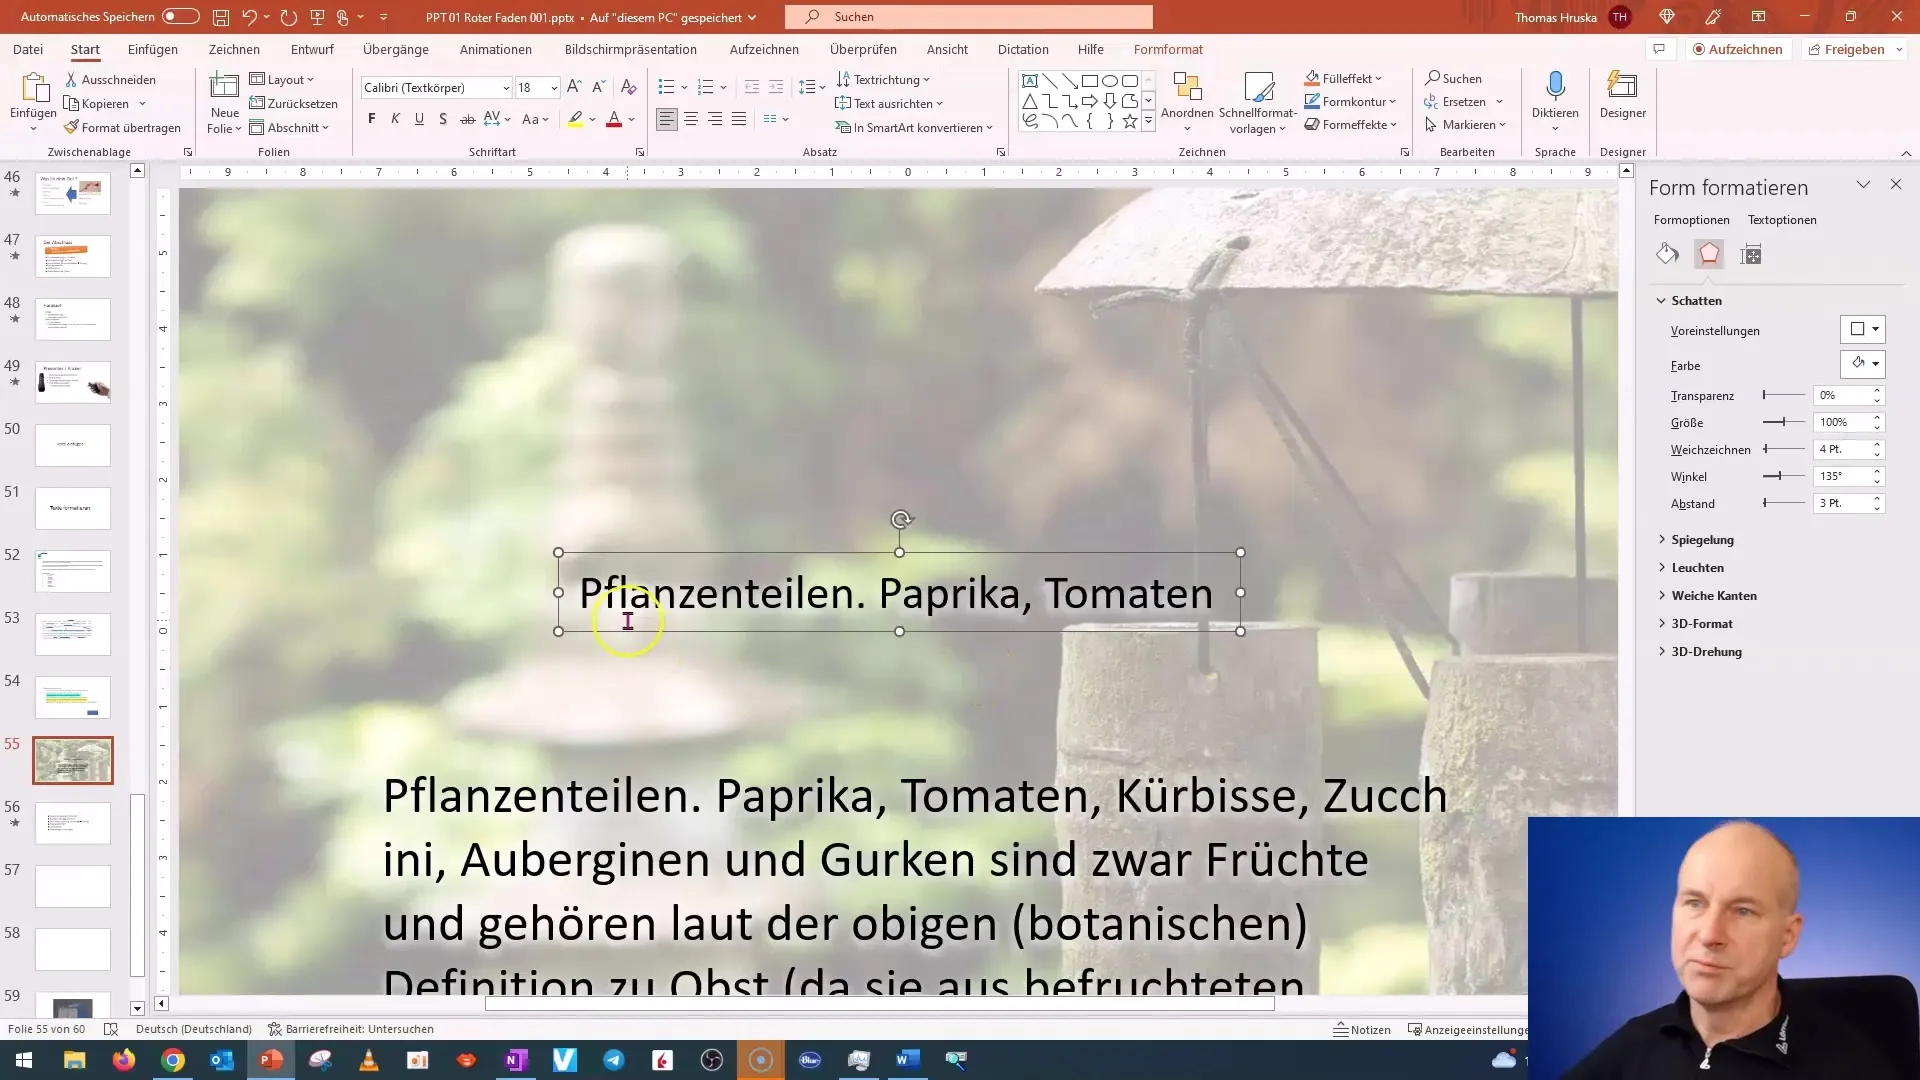Open the Designer ideas button

(x=1622, y=95)
